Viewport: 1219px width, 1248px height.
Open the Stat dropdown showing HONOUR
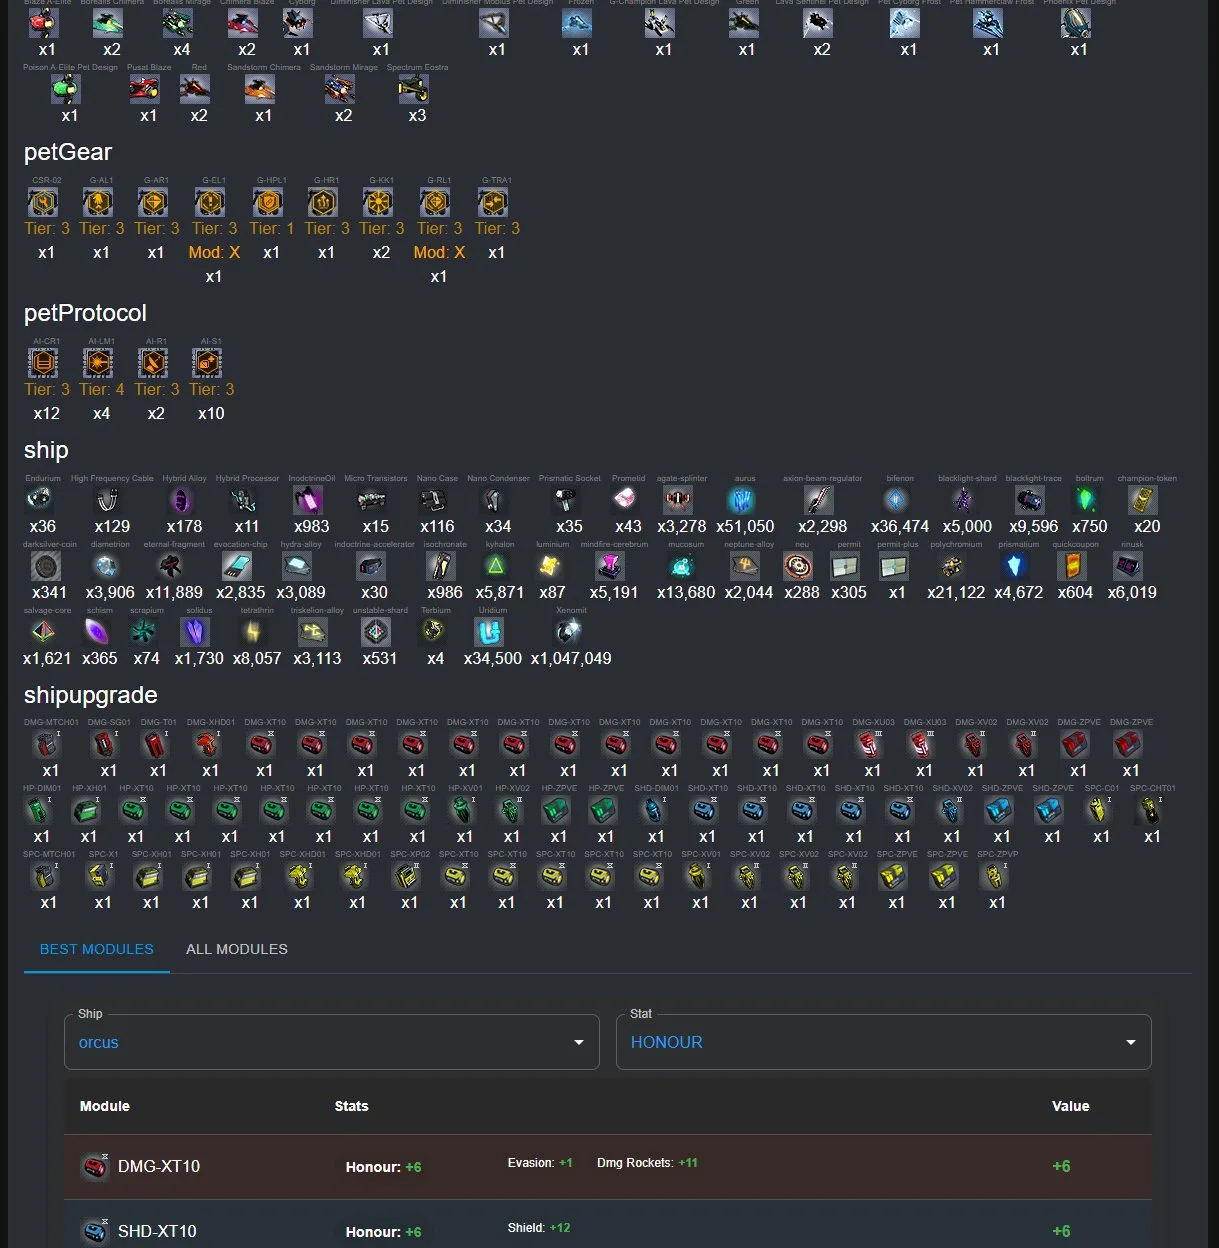coord(884,1042)
